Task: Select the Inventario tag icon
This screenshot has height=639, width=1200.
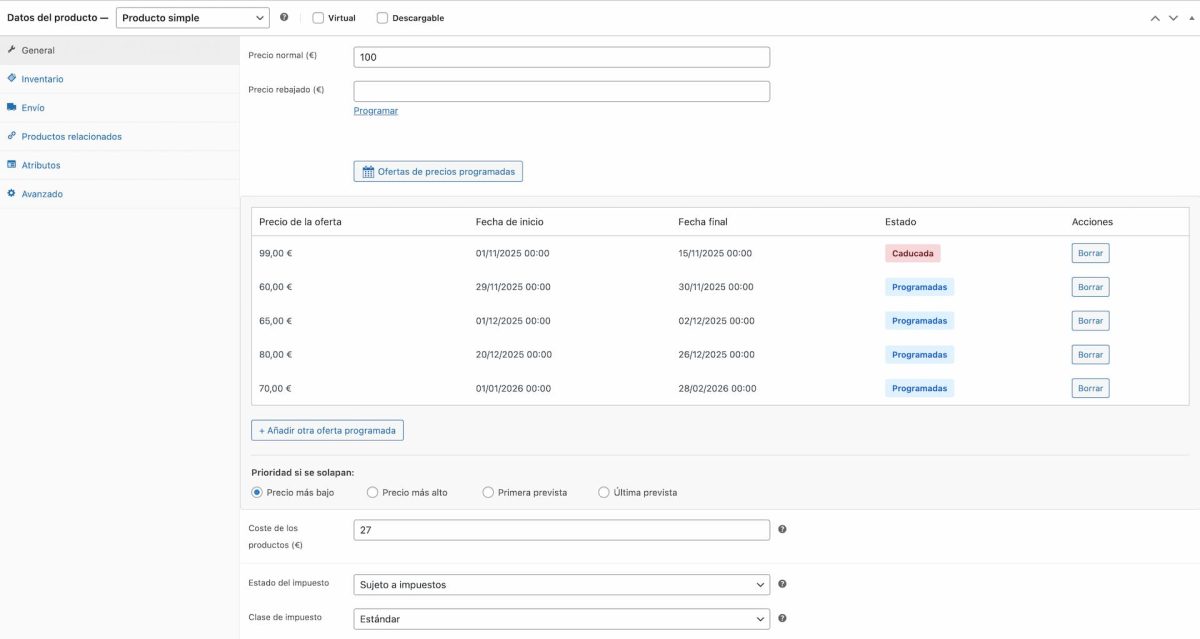Action: pos(11,78)
